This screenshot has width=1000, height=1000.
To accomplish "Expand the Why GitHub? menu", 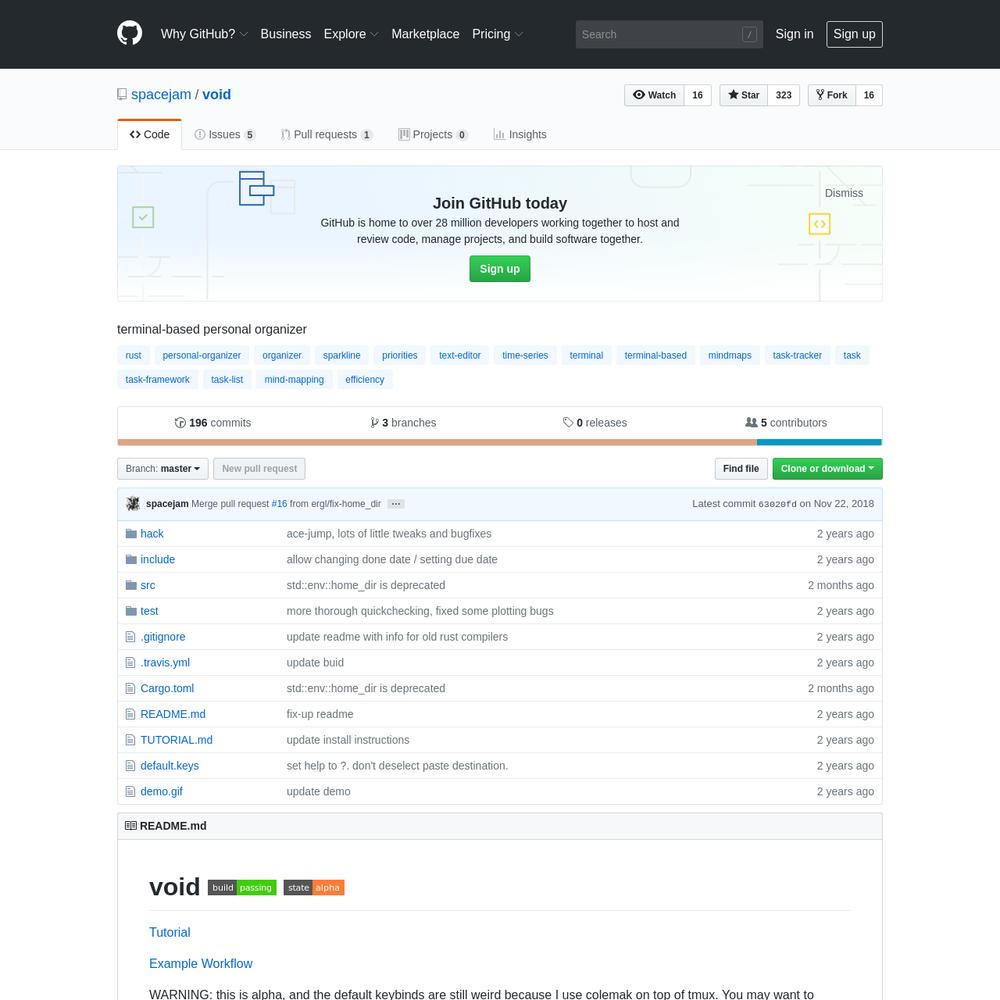I will click(x=204, y=34).
